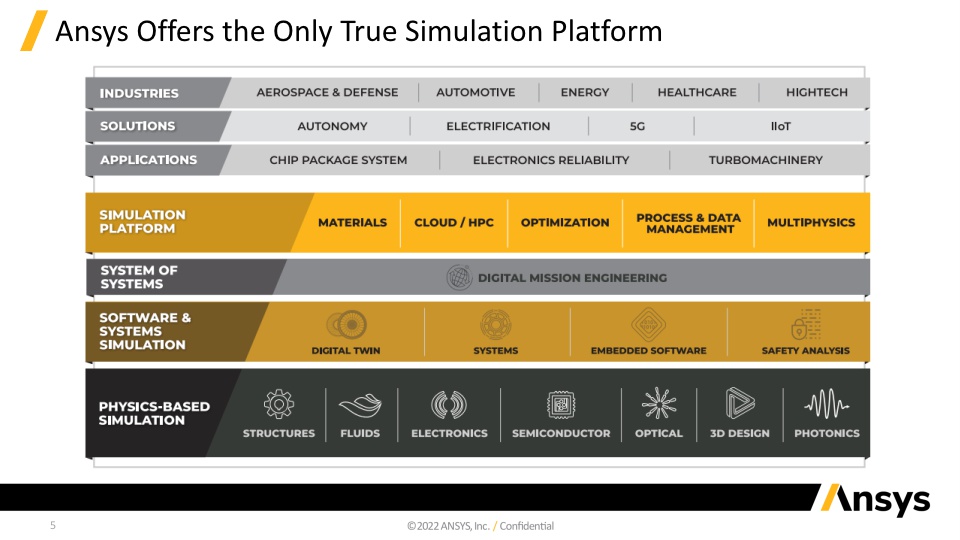Click the Safety Analysis lock icon
960x540 pixels.
[x=806, y=325]
